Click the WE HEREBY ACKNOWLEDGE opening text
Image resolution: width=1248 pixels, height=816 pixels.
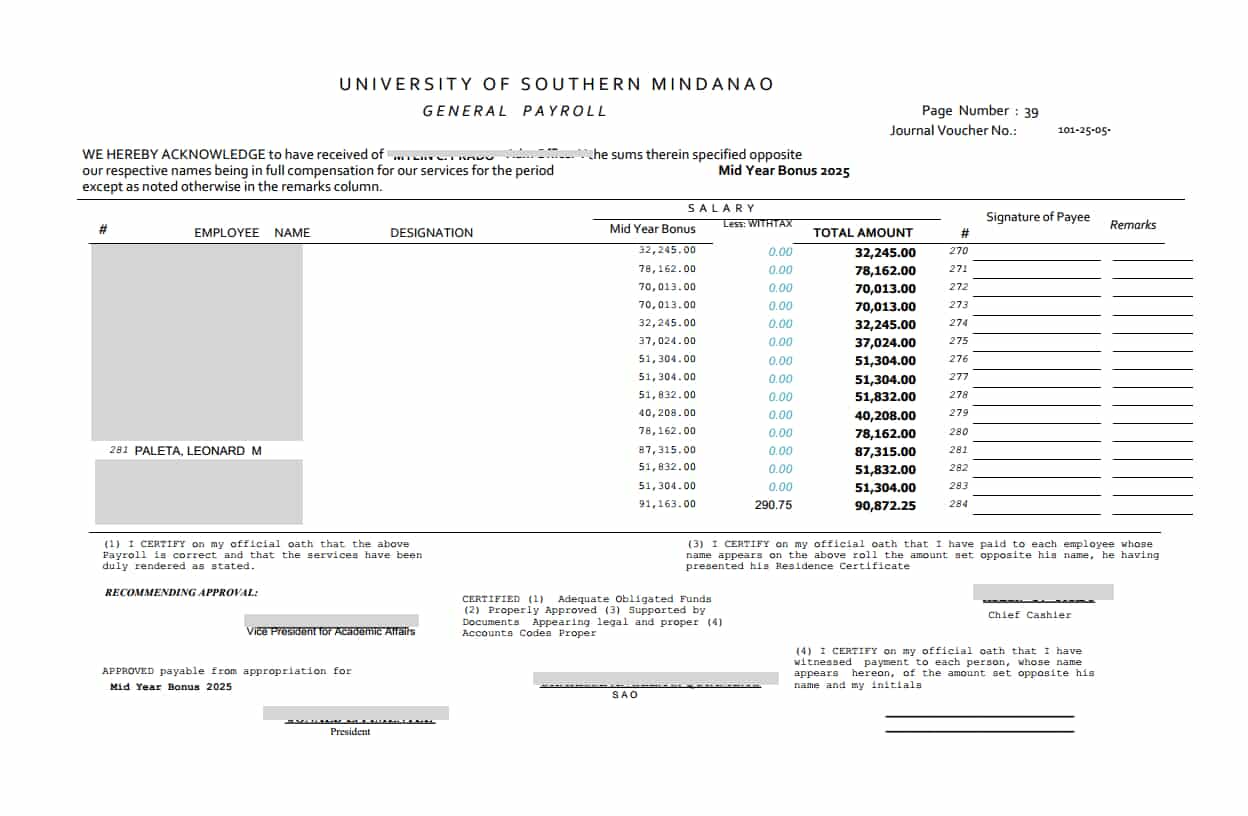(233, 154)
